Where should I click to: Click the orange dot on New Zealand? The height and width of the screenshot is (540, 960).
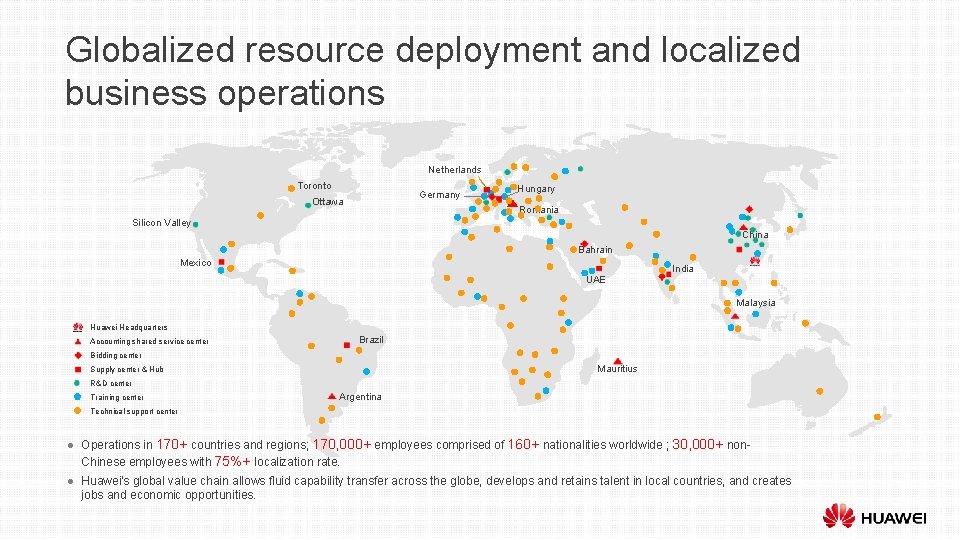[x=877, y=418]
